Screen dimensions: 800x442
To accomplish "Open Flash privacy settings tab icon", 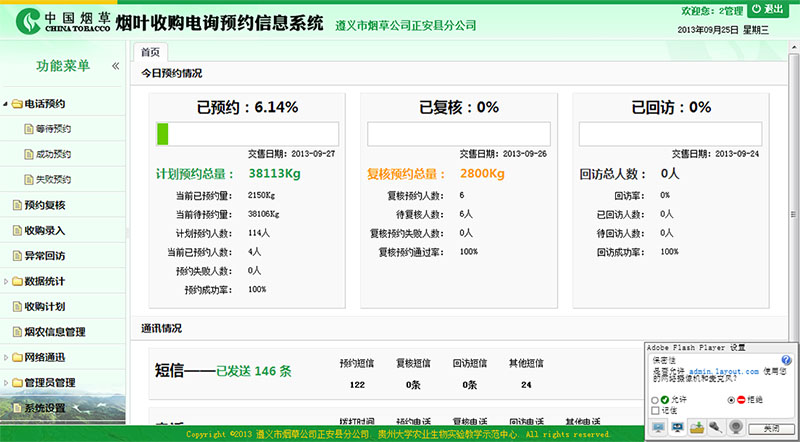I will [679, 427].
